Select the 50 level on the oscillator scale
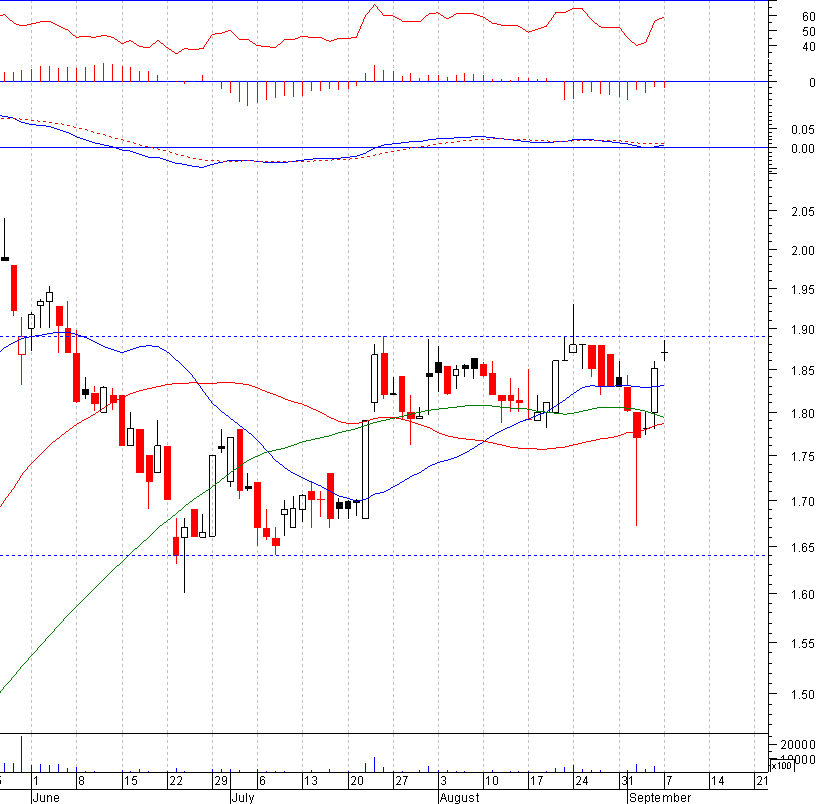Screen dimensions: 819x804 809,32
